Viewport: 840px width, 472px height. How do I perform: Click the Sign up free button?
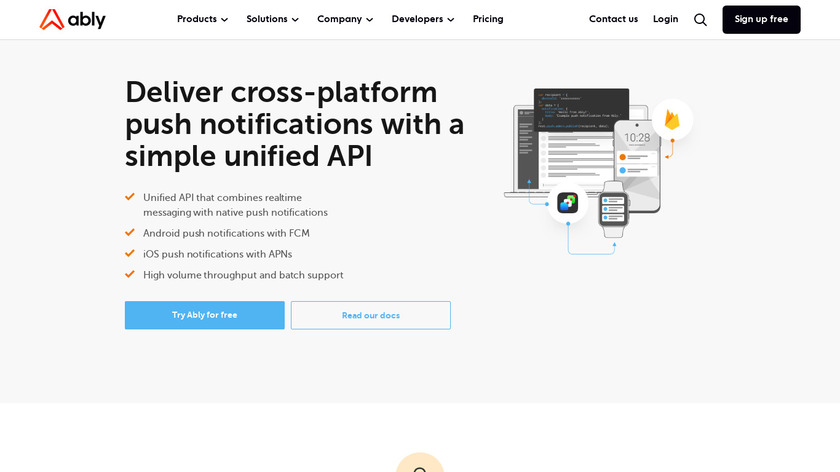pyautogui.click(x=761, y=20)
